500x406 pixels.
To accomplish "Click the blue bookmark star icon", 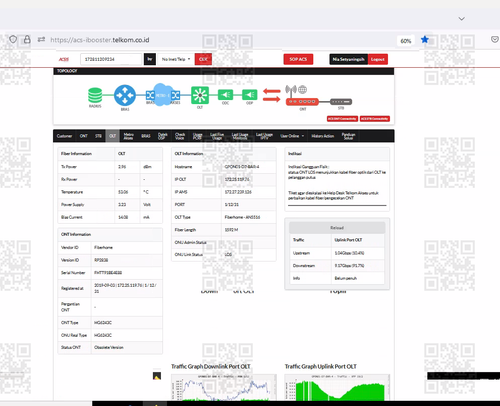I will coord(424,40).
